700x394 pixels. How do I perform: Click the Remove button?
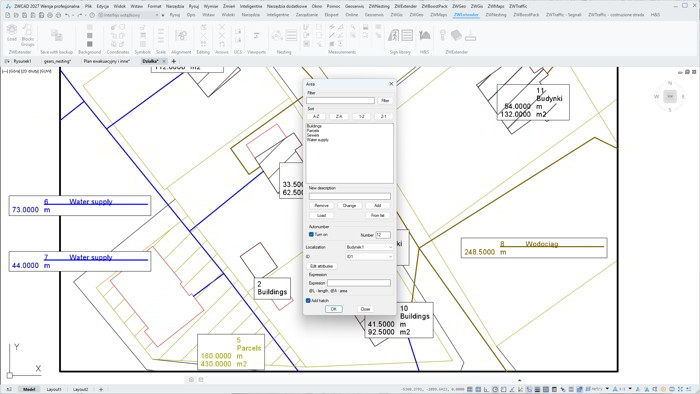tap(321, 206)
